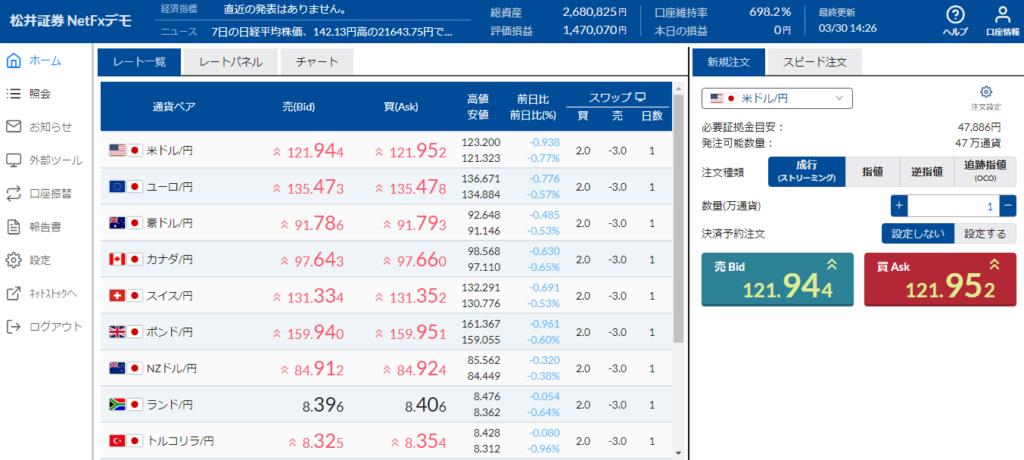The height and width of the screenshot is (460, 1024).
Task: Click the 売(Bid) column header
Action: point(300,107)
